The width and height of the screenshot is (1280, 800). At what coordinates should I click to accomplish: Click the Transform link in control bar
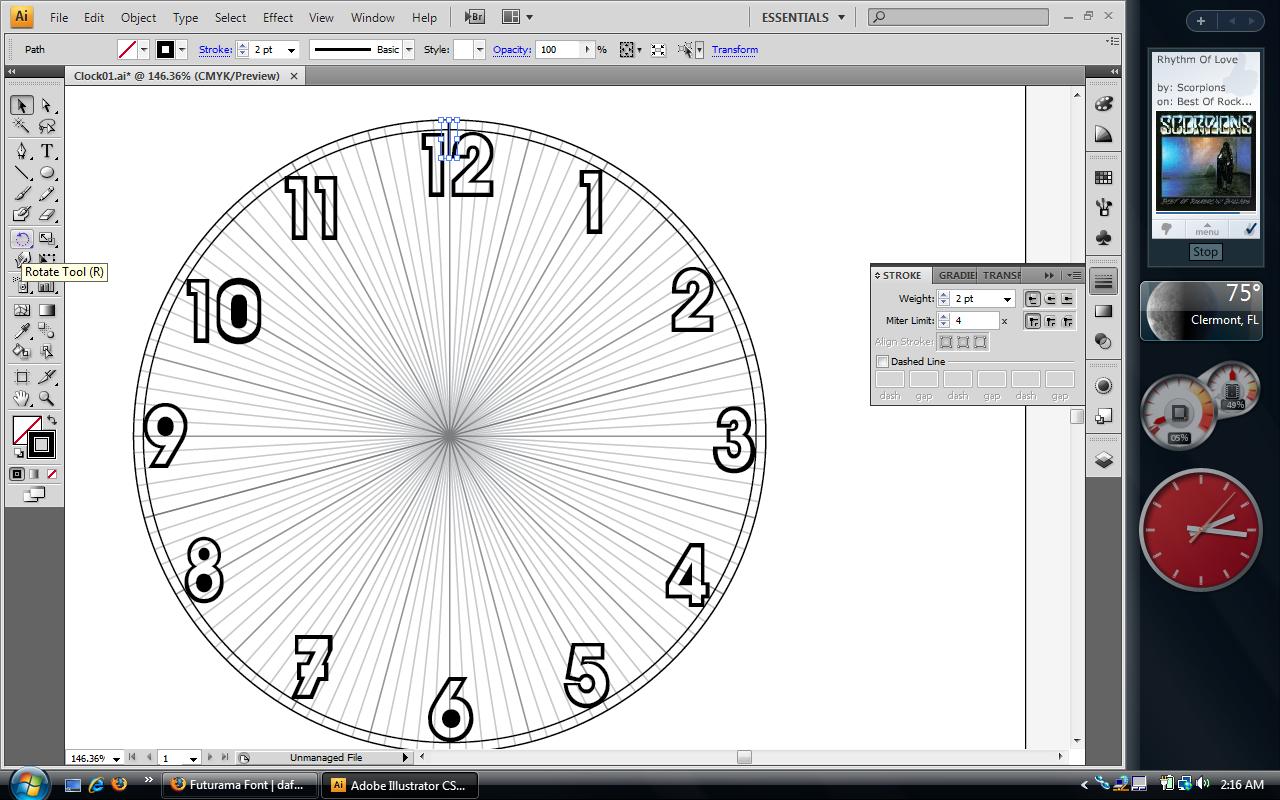point(734,49)
